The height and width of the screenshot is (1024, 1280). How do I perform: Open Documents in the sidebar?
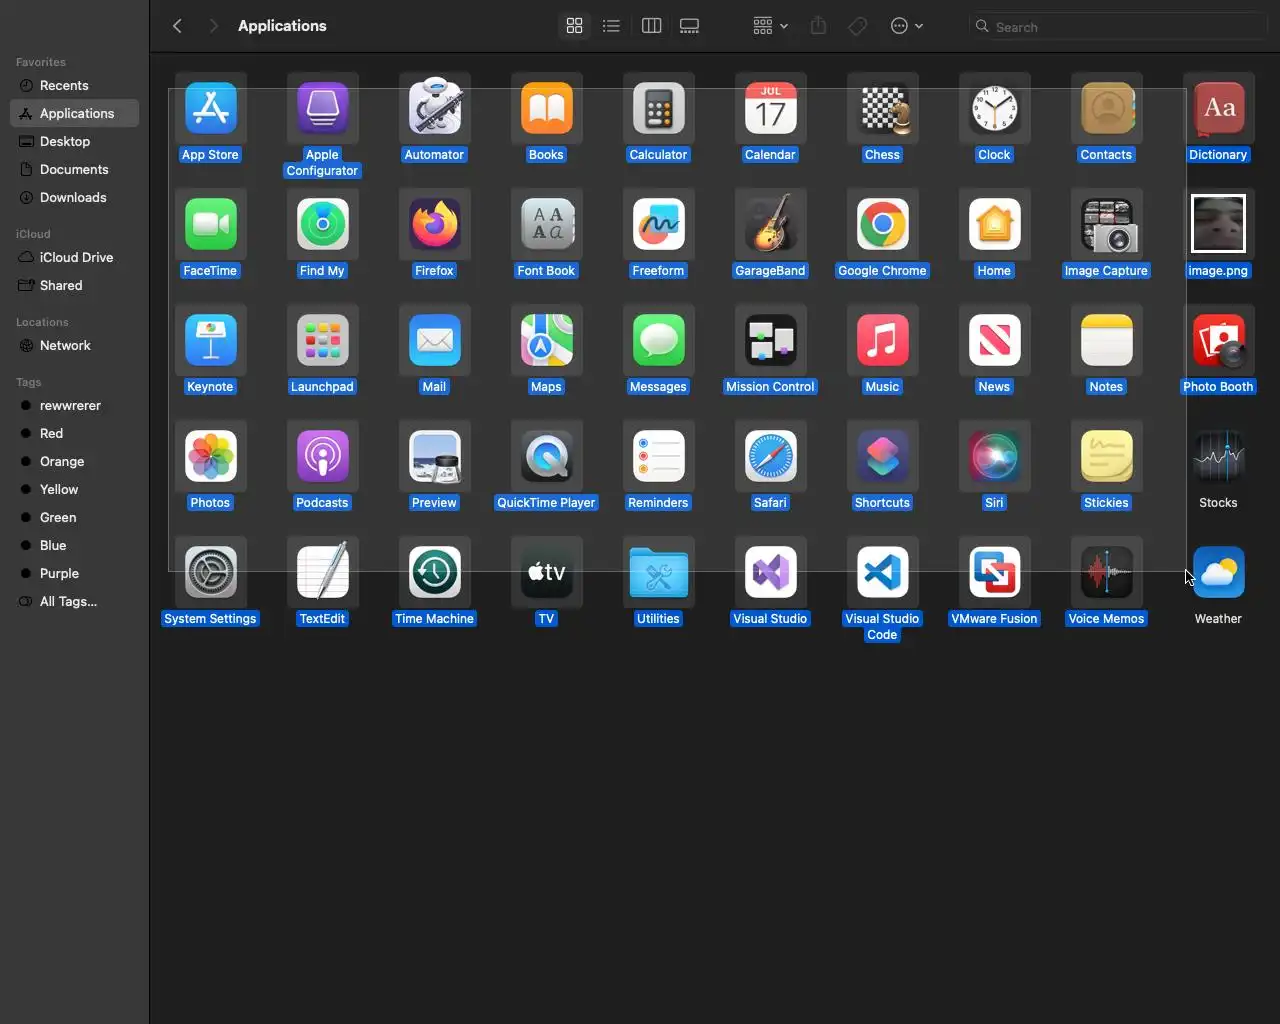(74, 170)
